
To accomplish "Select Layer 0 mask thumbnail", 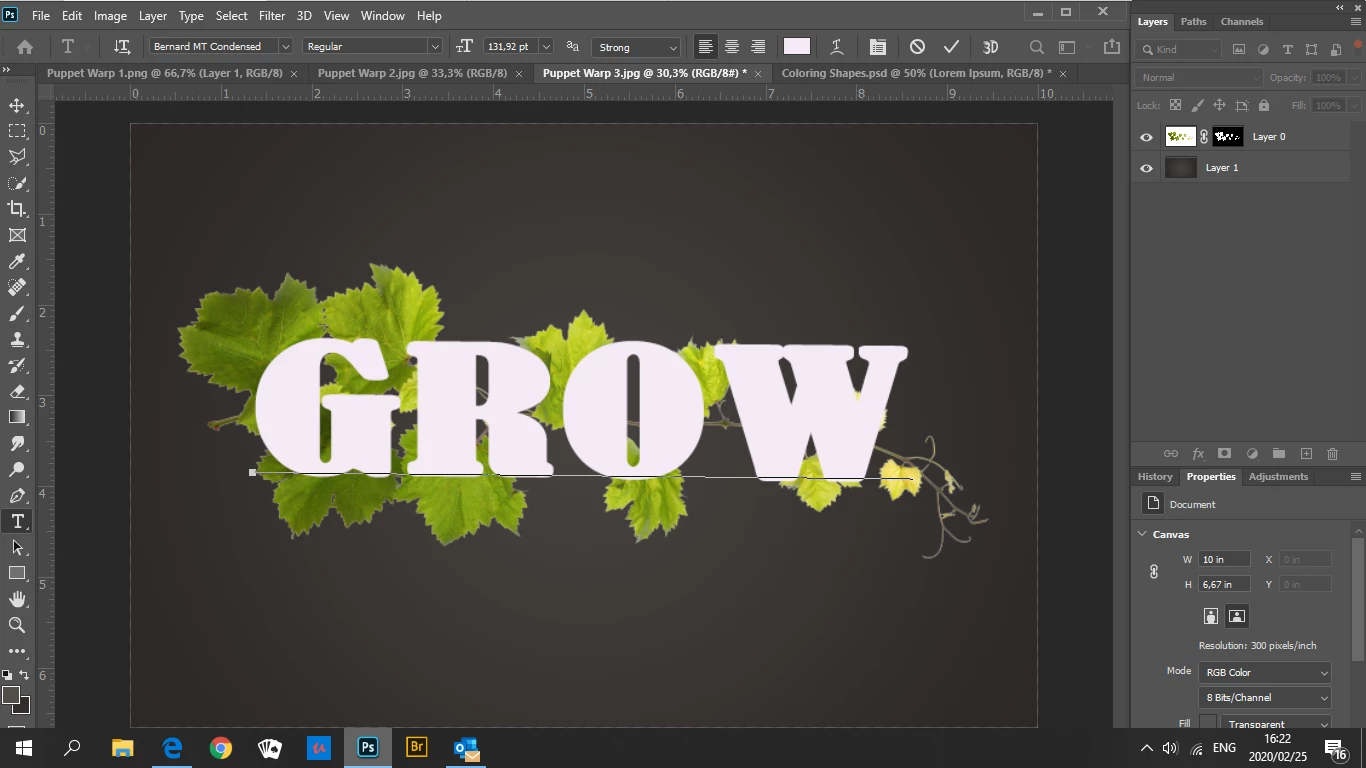I will tap(1228, 137).
